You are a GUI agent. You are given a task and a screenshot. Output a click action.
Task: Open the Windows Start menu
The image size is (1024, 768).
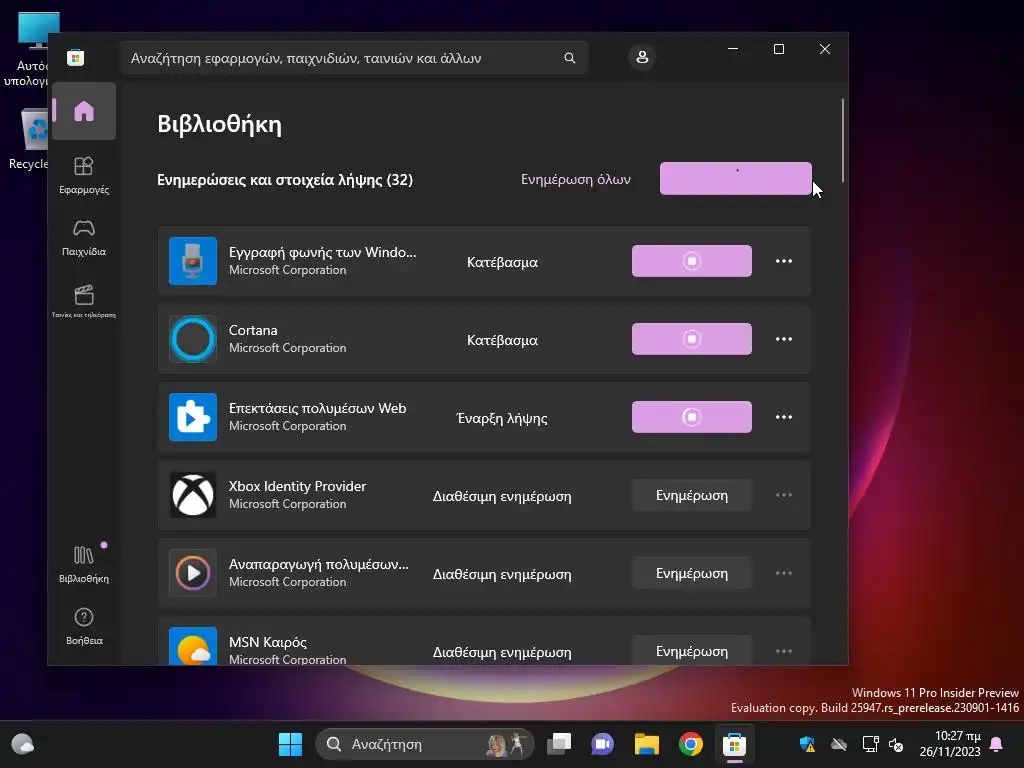290,744
